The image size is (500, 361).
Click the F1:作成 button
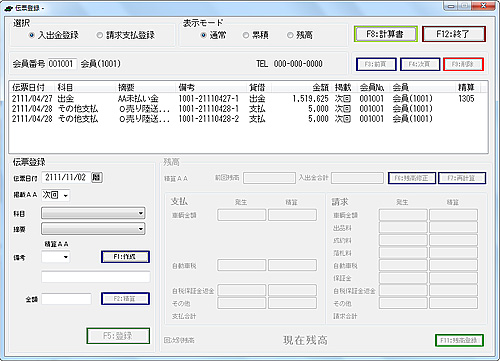point(125,257)
